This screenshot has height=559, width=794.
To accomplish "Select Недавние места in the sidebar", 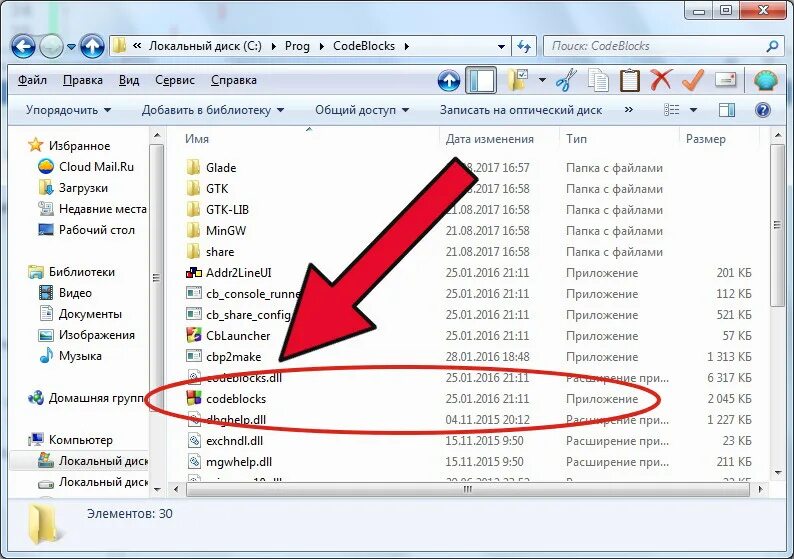I will (93, 209).
